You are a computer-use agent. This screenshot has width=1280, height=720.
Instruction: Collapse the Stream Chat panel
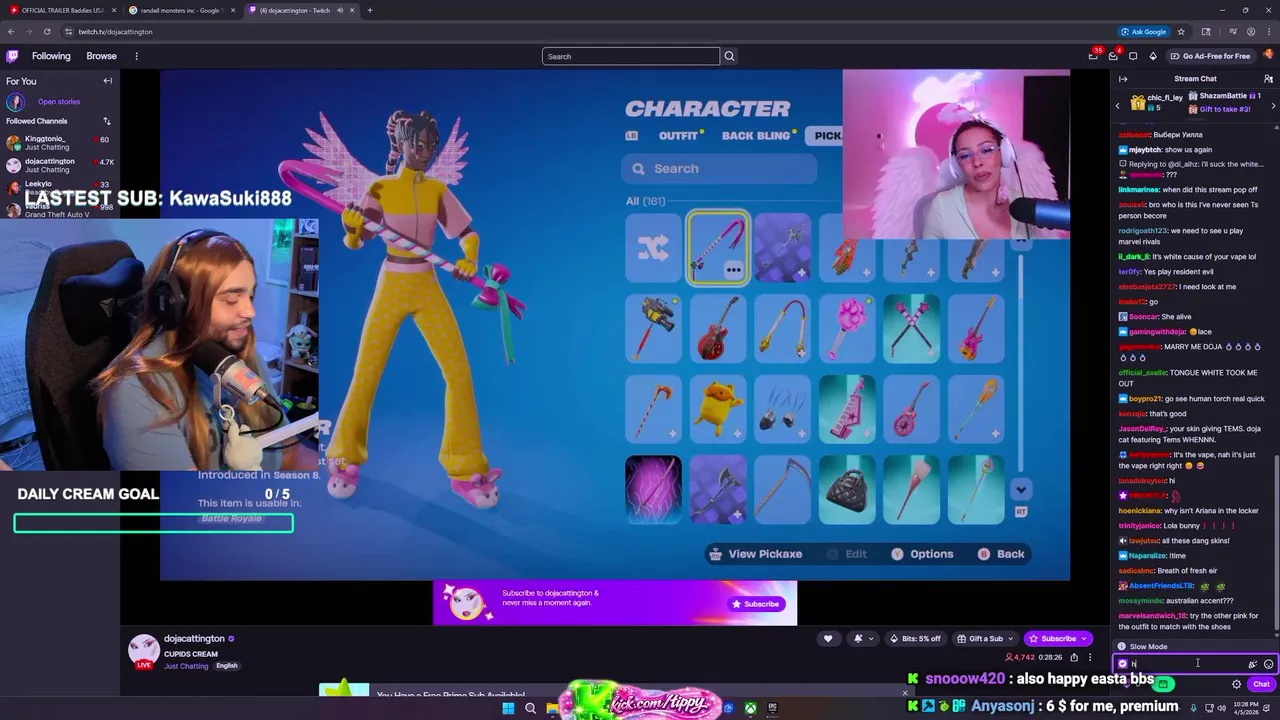pos(1123,79)
